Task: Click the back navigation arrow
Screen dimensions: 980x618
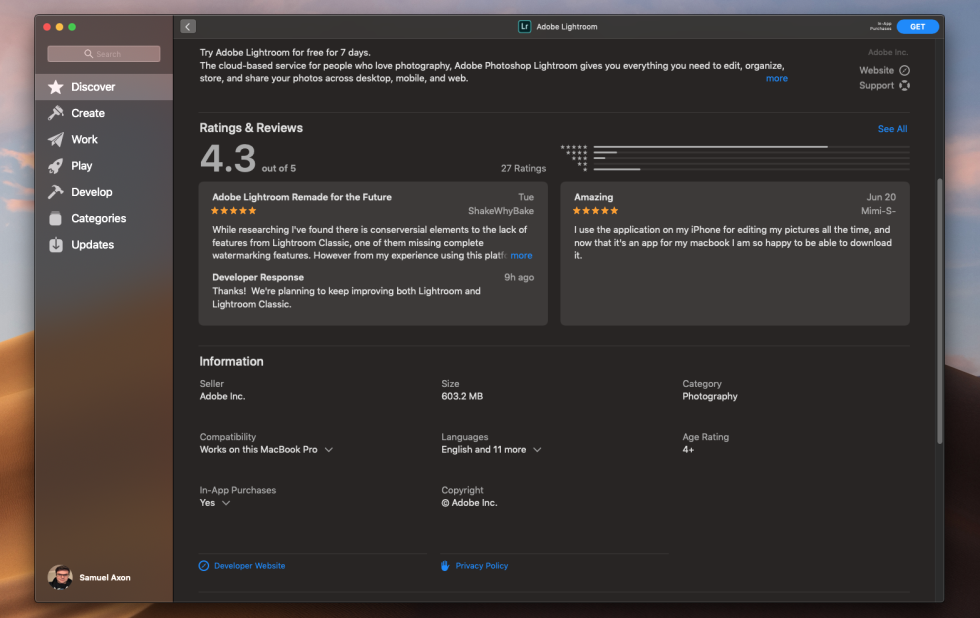Action: point(188,26)
